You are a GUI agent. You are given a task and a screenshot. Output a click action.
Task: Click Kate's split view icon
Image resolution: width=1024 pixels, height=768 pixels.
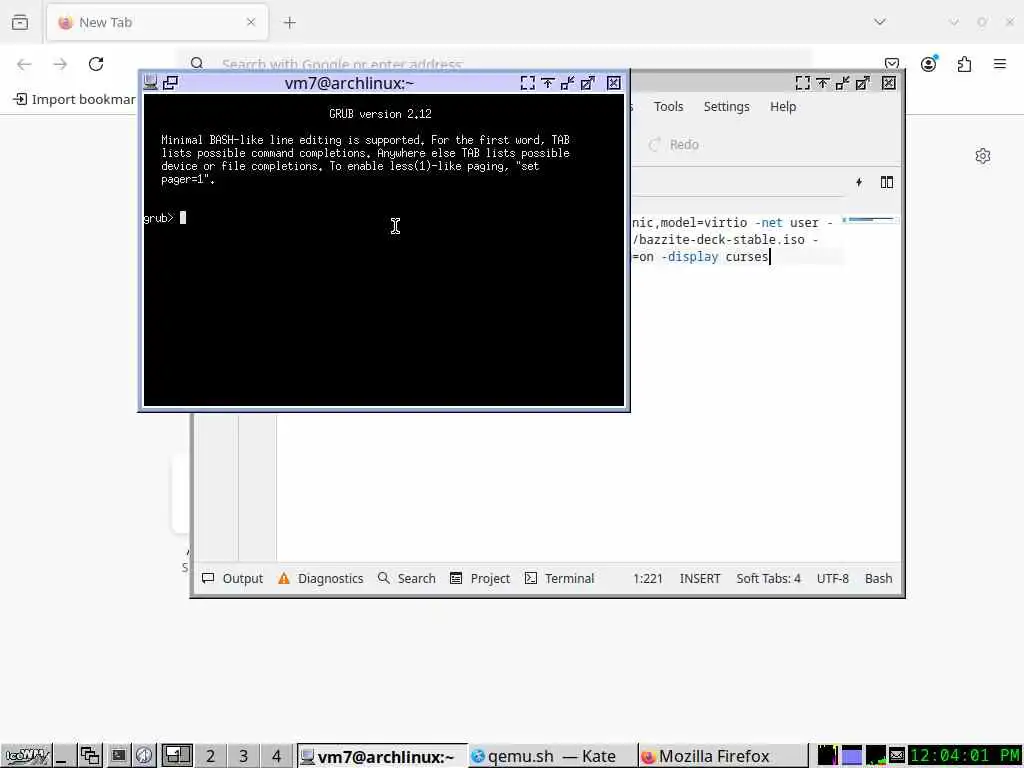886,182
